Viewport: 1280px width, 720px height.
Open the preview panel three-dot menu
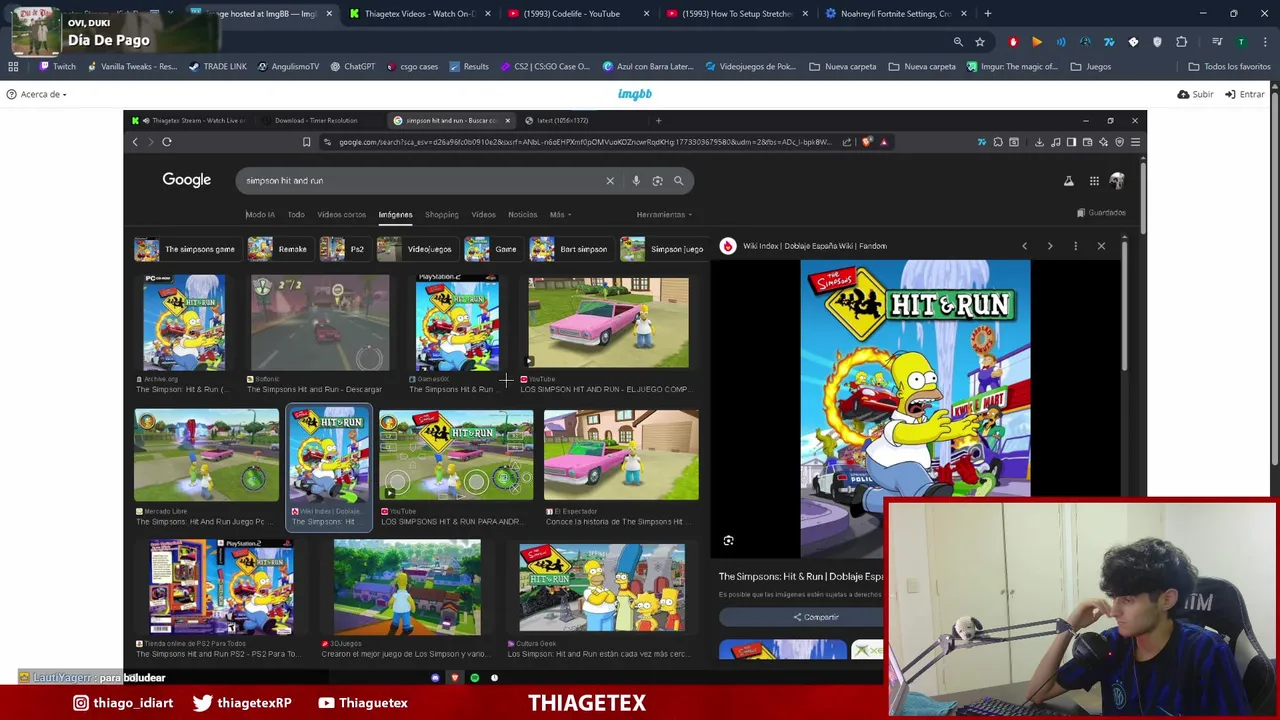(1075, 246)
